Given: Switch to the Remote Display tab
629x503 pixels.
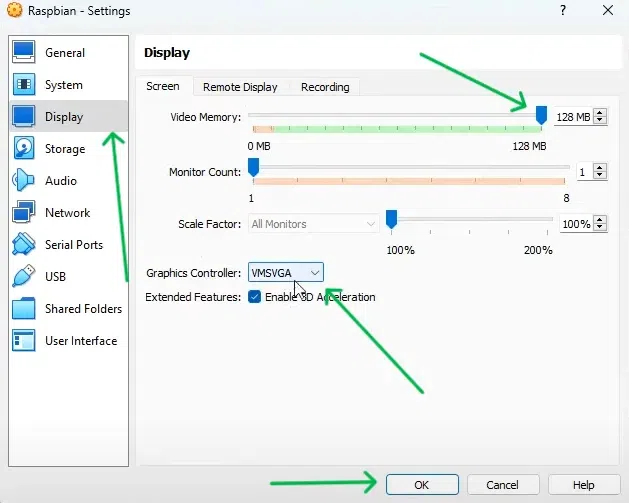Looking at the screenshot, I should coord(240,87).
